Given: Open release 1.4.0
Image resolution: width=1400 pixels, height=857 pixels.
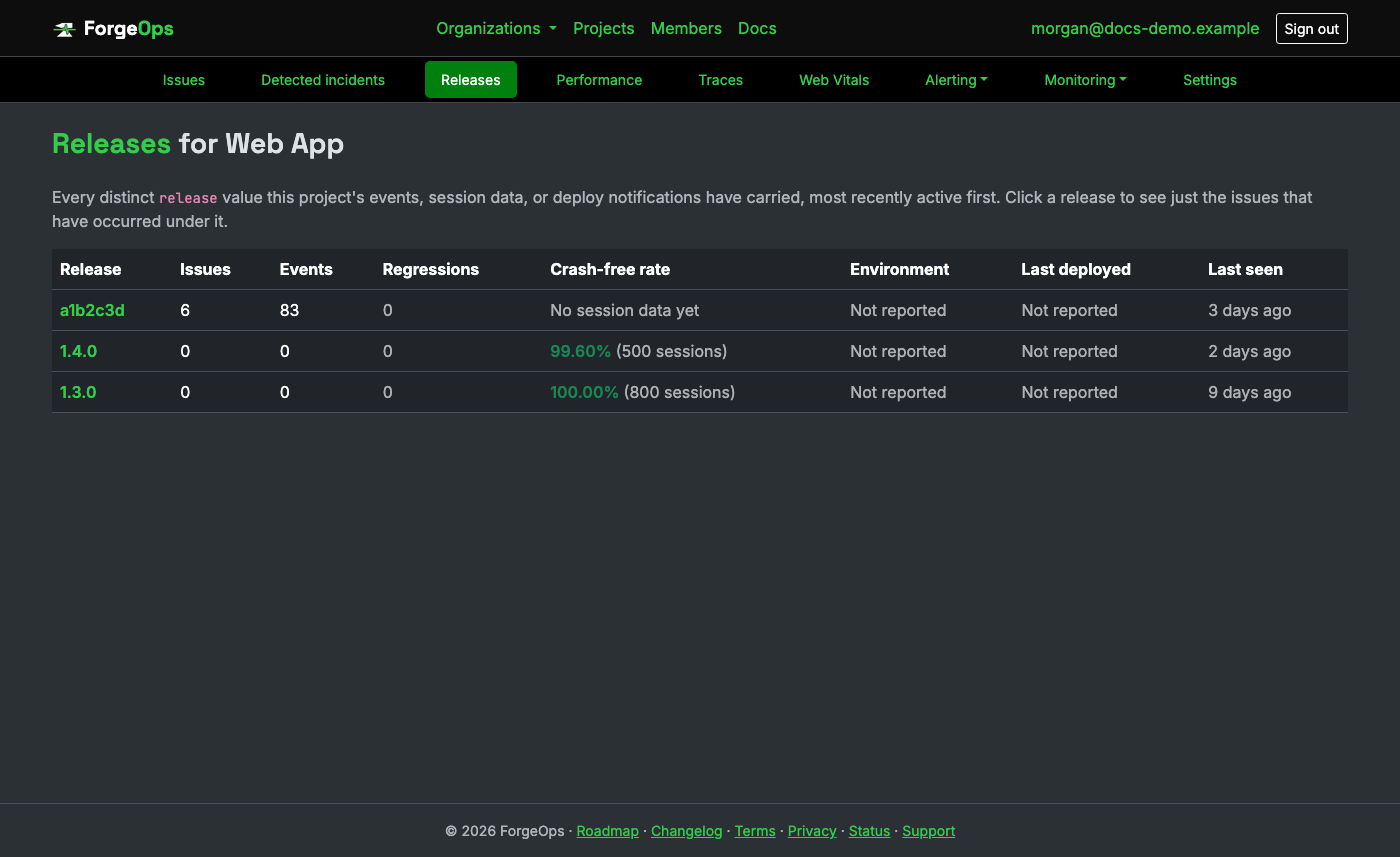Looking at the screenshot, I should pyautogui.click(x=78, y=351).
